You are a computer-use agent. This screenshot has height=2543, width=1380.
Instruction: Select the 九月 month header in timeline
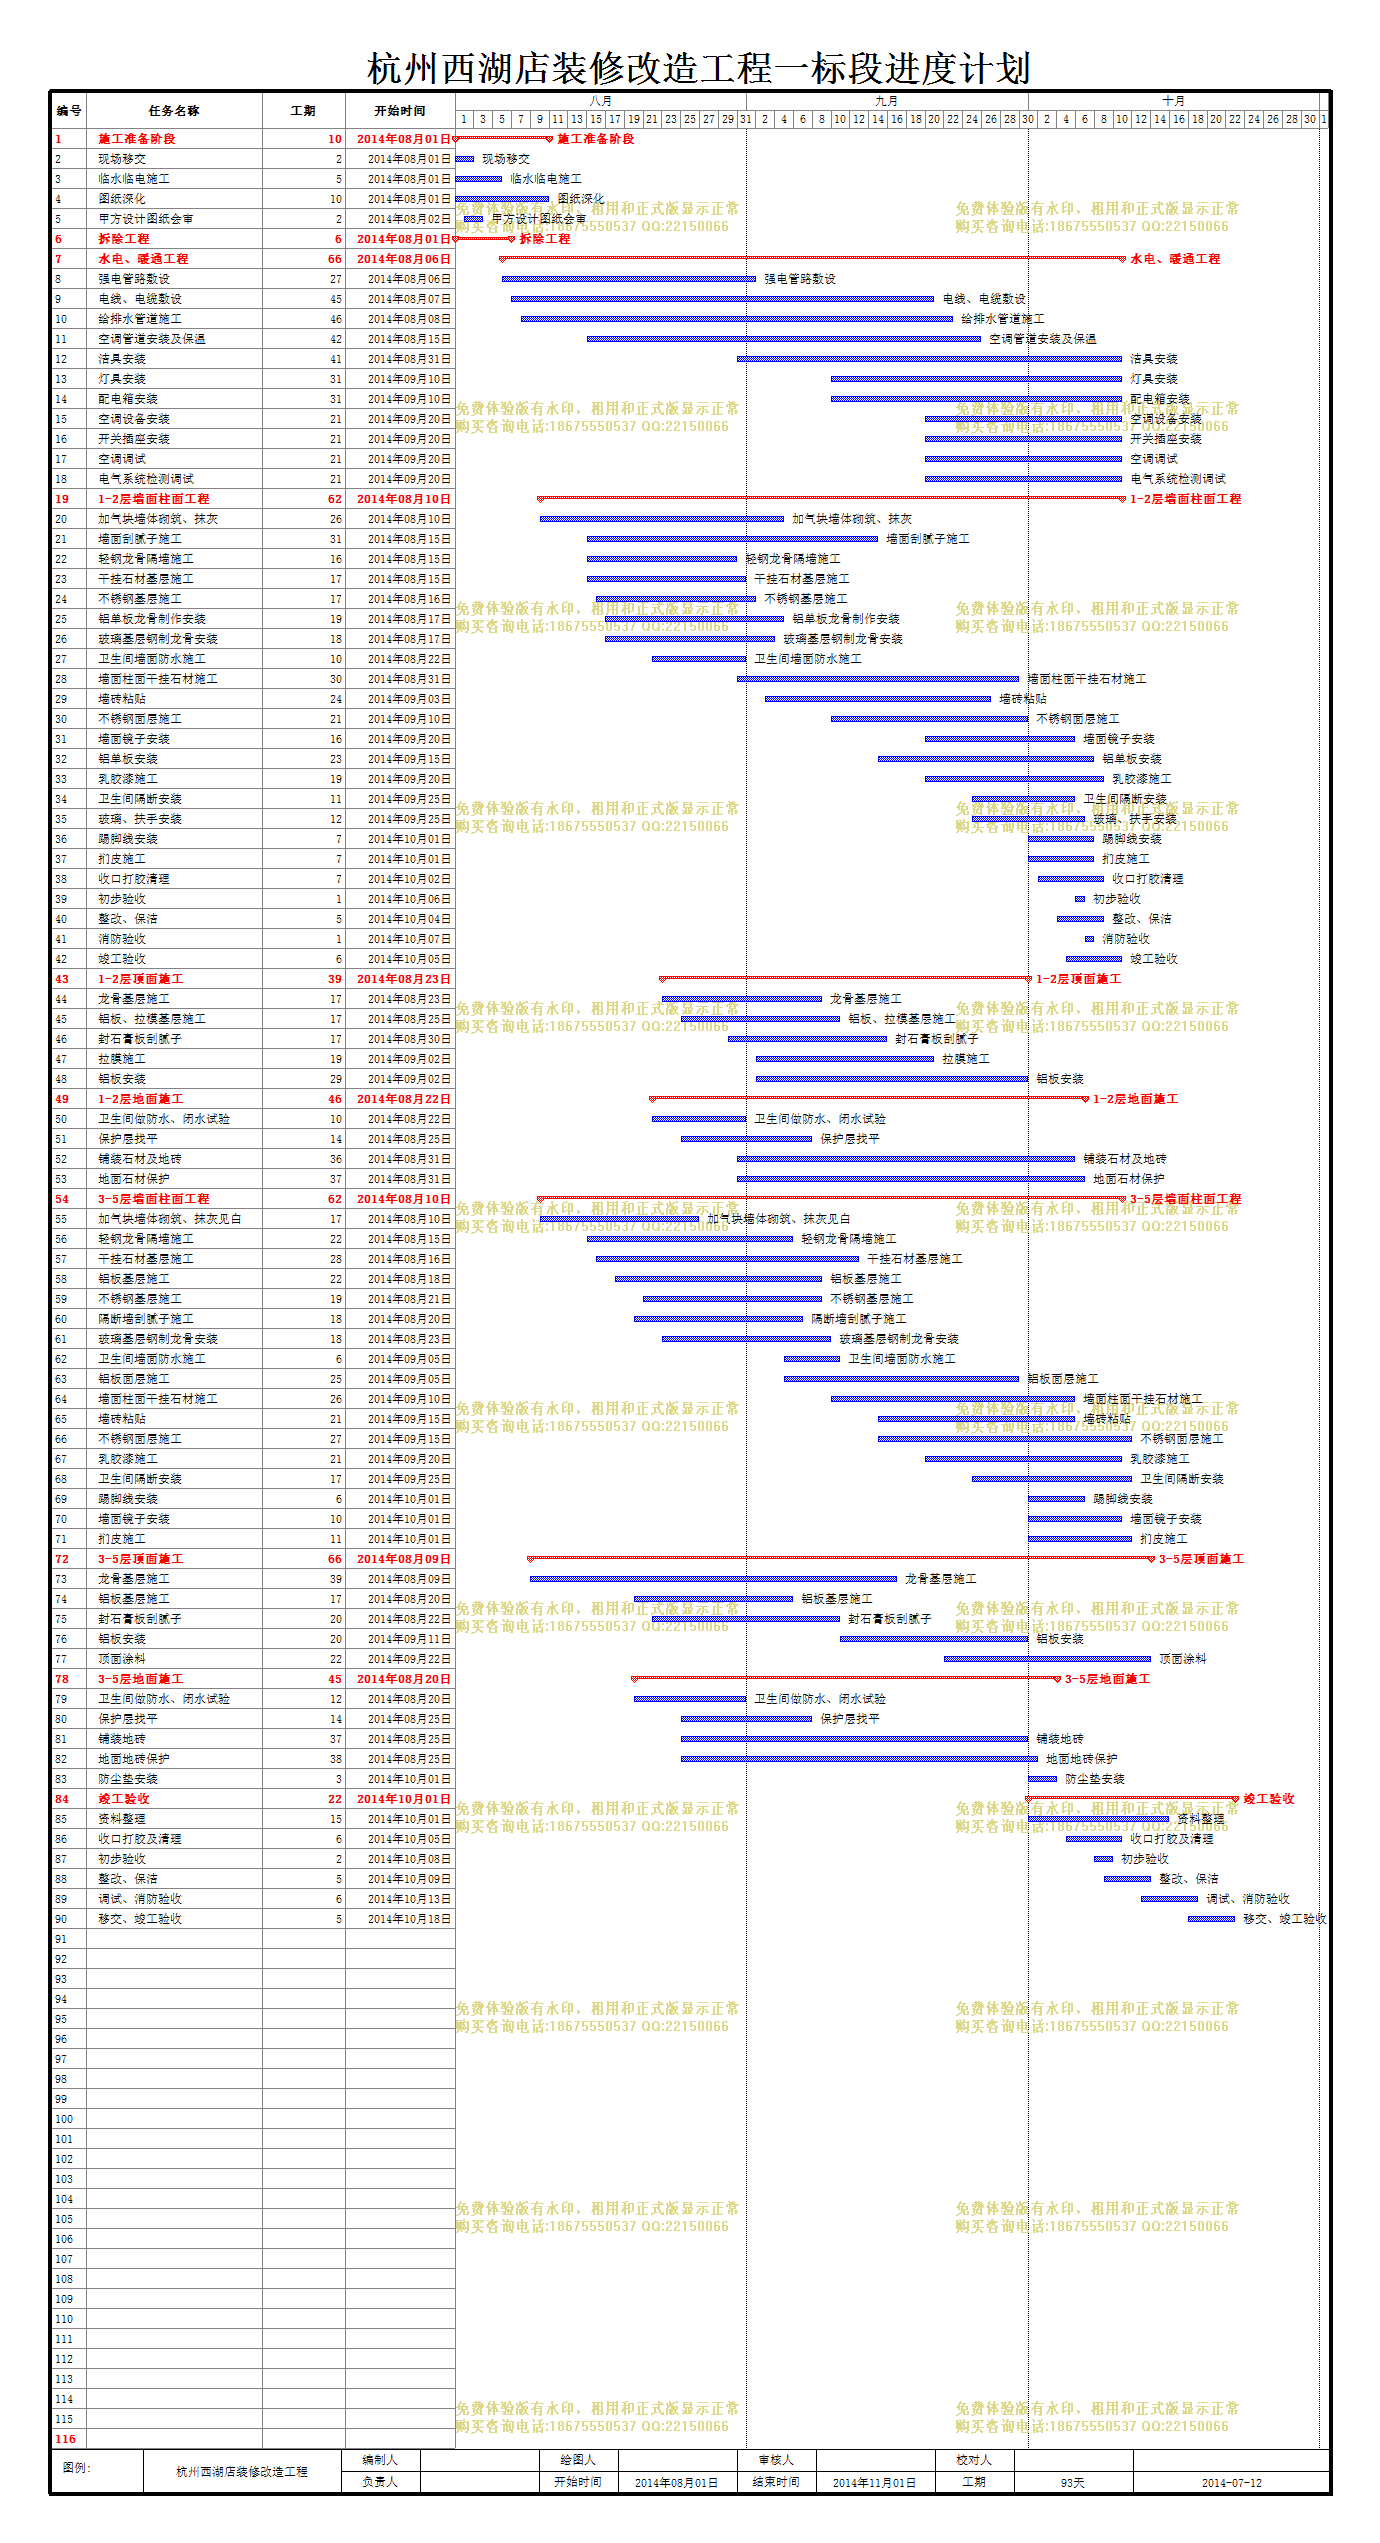point(887,101)
